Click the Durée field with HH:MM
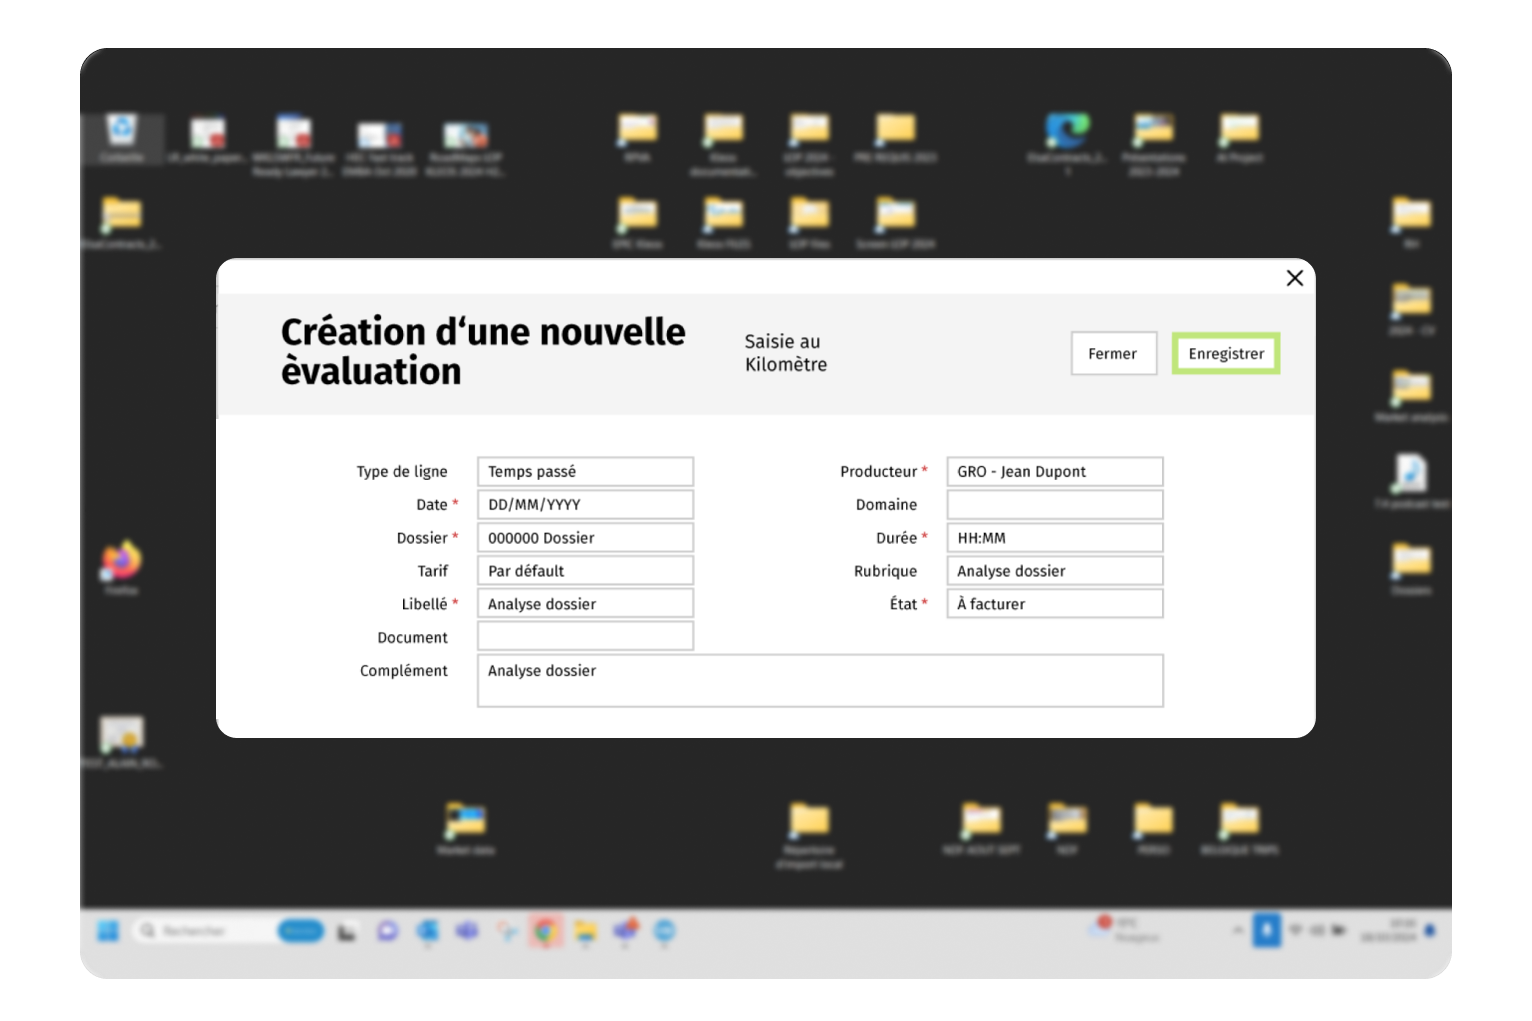The height and width of the screenshot is (1021, 1532). [1054, 538]
